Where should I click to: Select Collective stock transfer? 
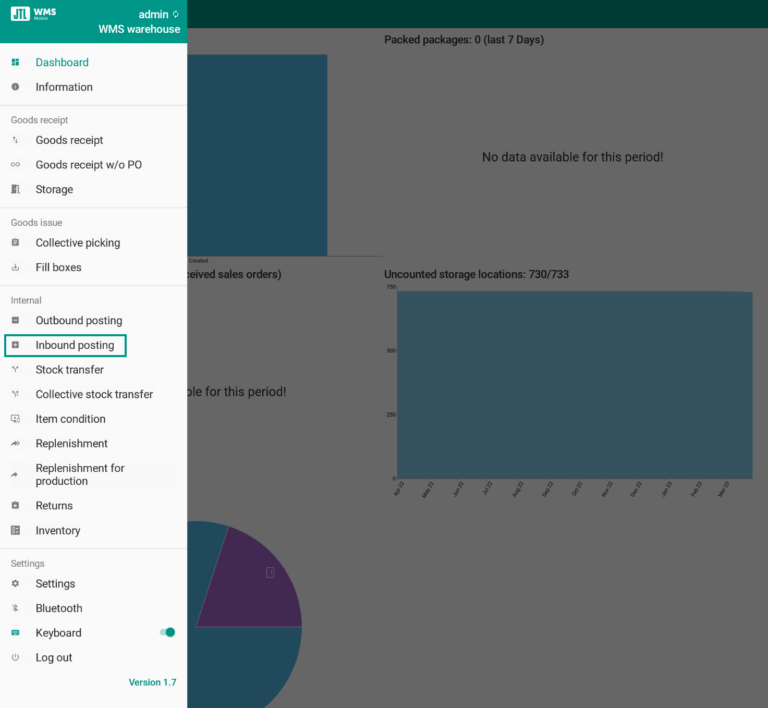click(94, 394)
